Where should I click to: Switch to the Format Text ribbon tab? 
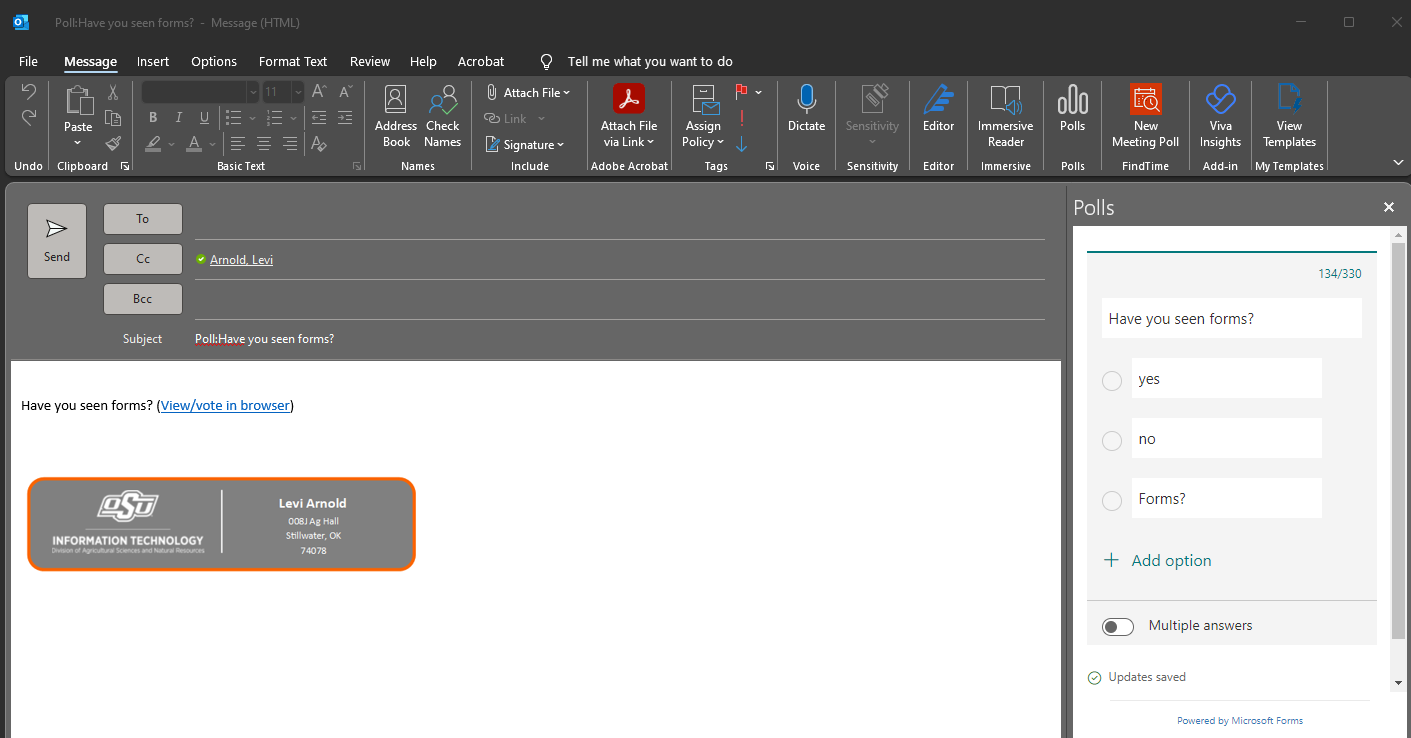point(292,61)
